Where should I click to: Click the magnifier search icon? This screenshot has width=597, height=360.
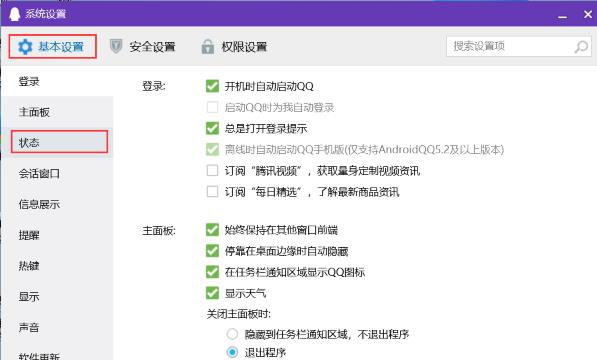tap(581, 46)
